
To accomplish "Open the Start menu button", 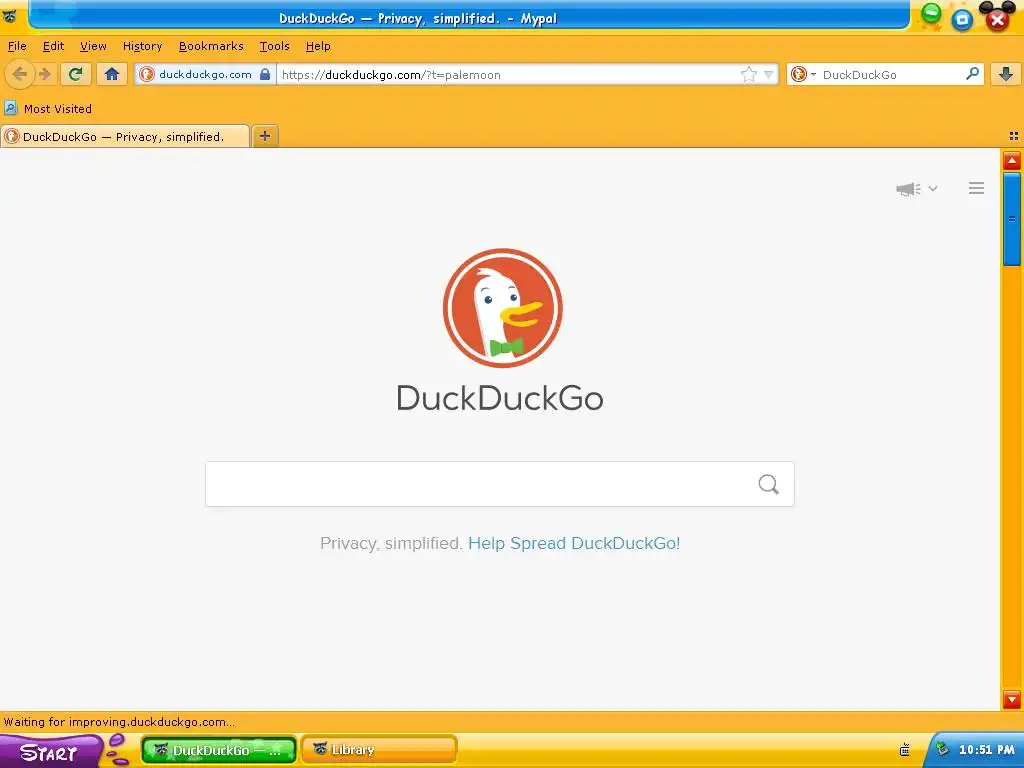I will point(50,752).
